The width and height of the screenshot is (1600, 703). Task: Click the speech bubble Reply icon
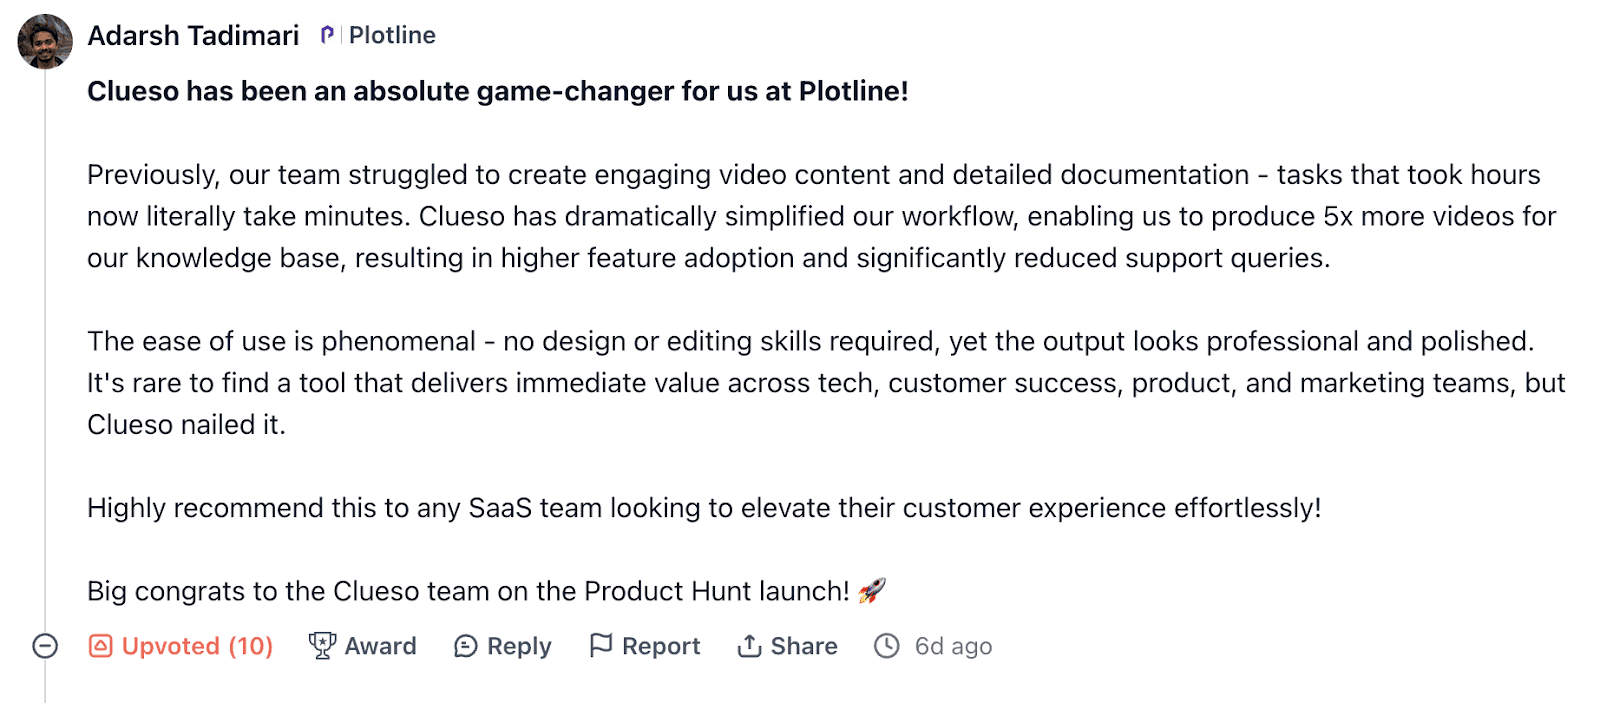point(465,646)
